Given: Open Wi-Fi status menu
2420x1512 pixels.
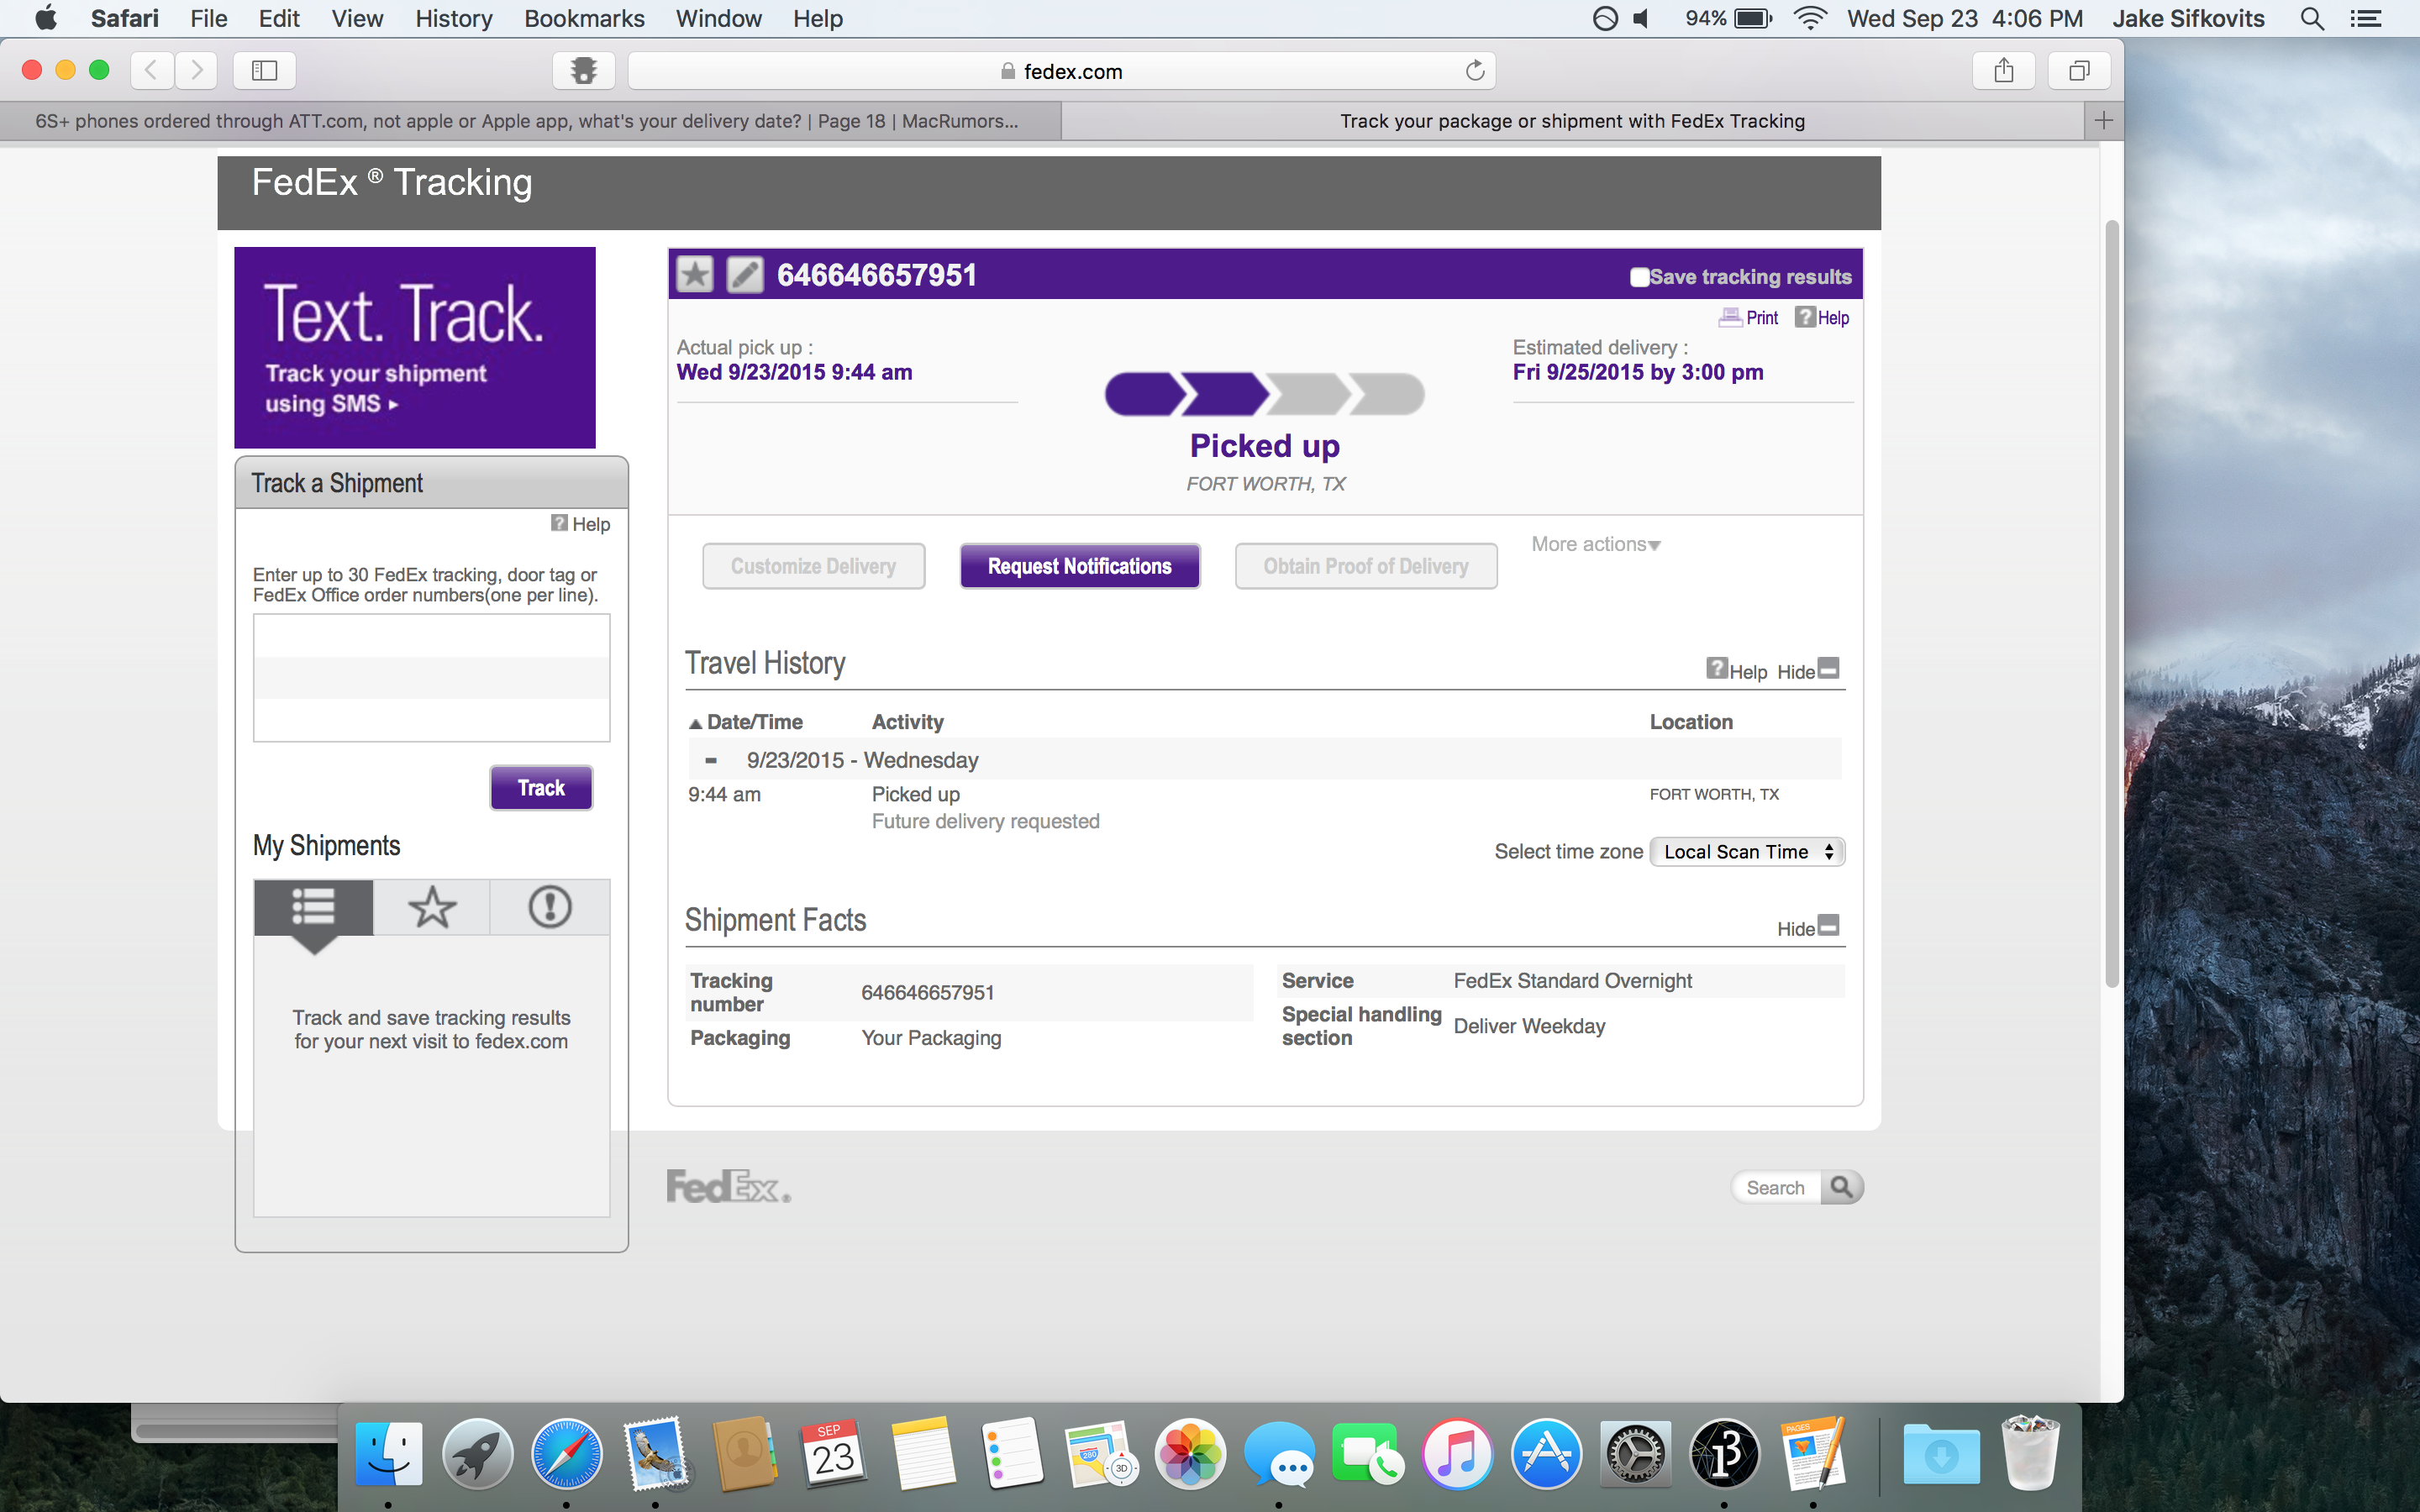Looking at the screenshot, I should point(1810,19).
